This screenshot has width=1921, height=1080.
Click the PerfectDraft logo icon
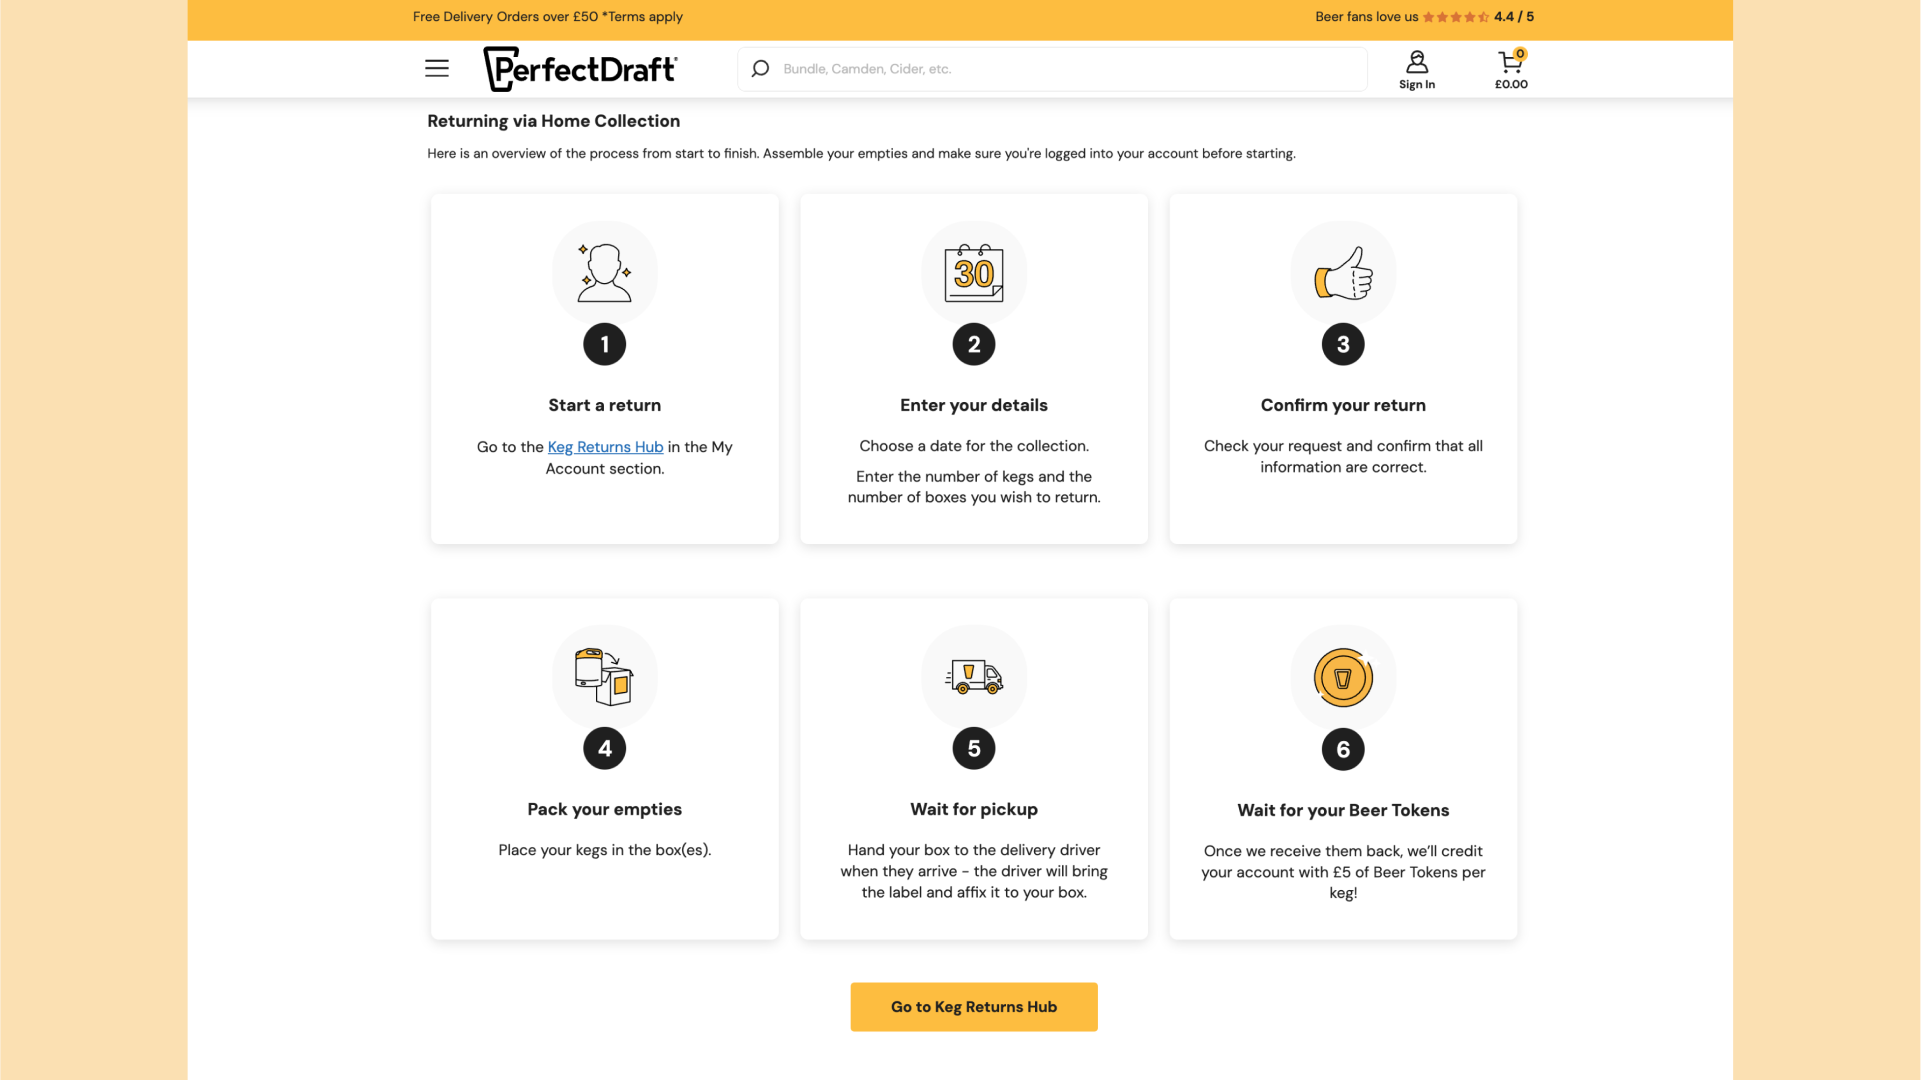582,67
